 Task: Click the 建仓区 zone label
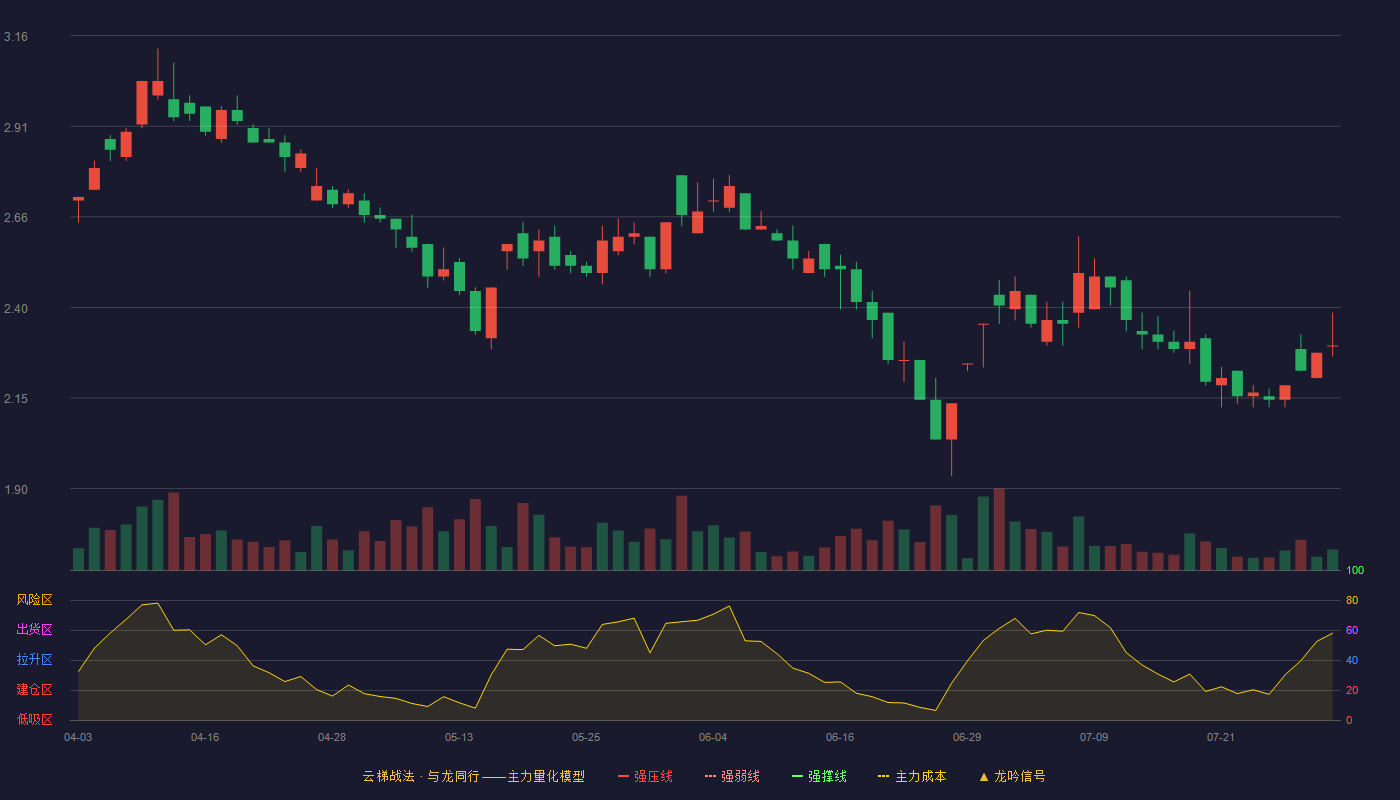[34, 690]
